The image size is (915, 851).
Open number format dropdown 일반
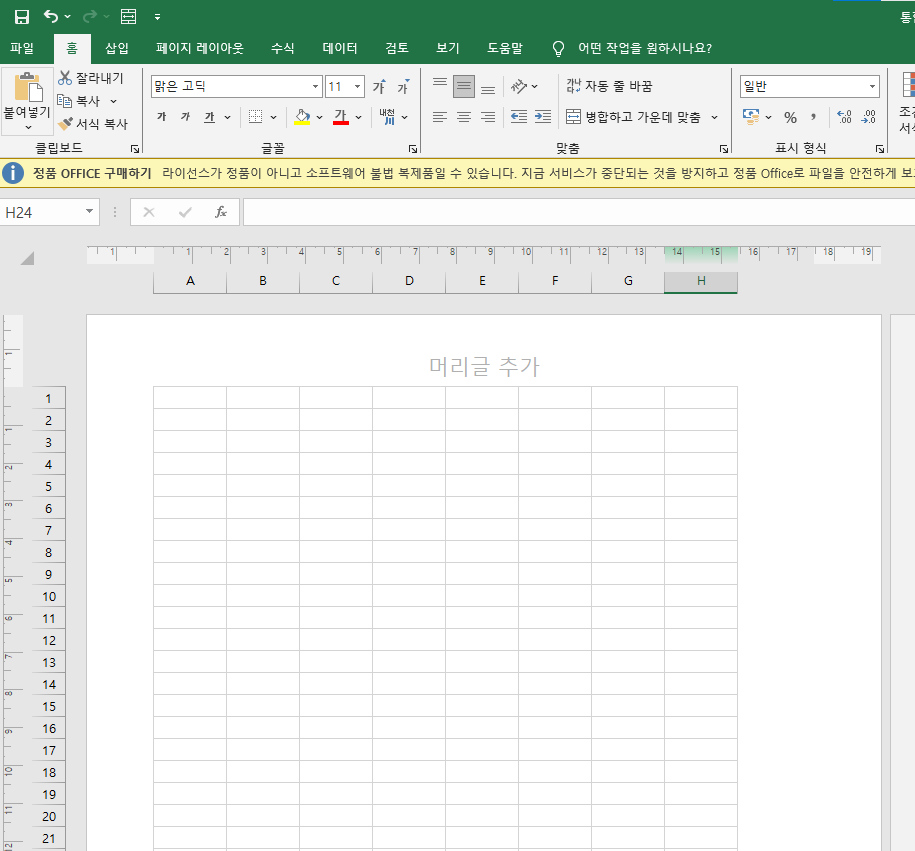click(872, 86)
